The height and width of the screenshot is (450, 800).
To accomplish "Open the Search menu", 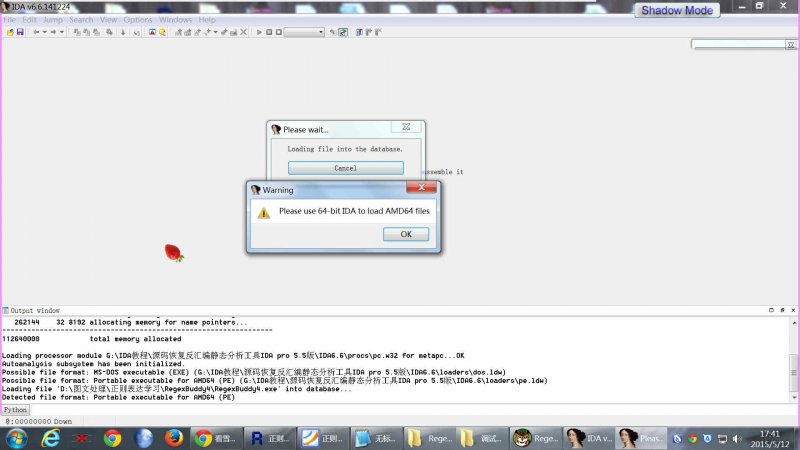I will click(x=81, y=20).
